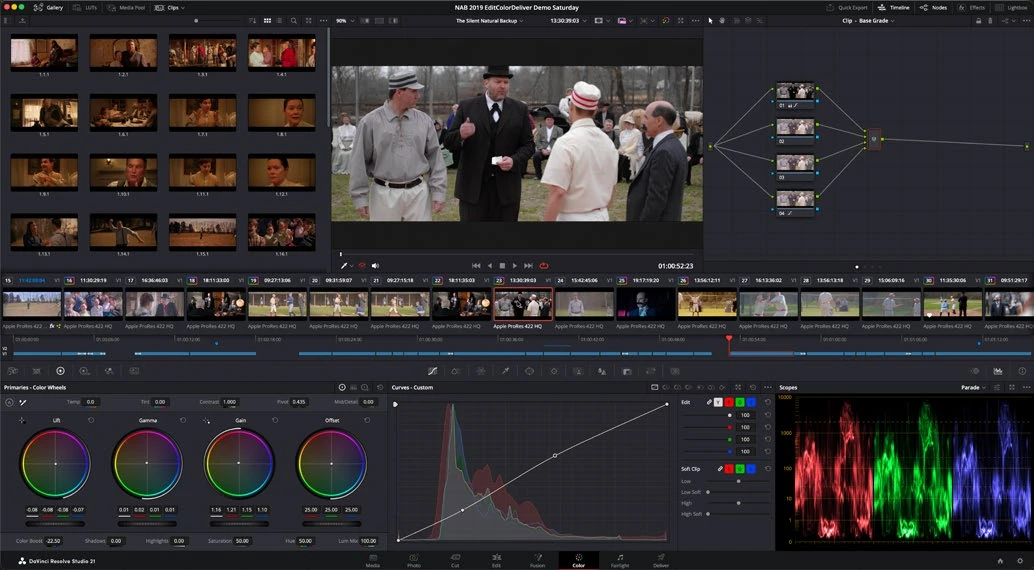Open the Scopes palette icon
Viewport: 1034px width, 570px height.
(998, 371)
